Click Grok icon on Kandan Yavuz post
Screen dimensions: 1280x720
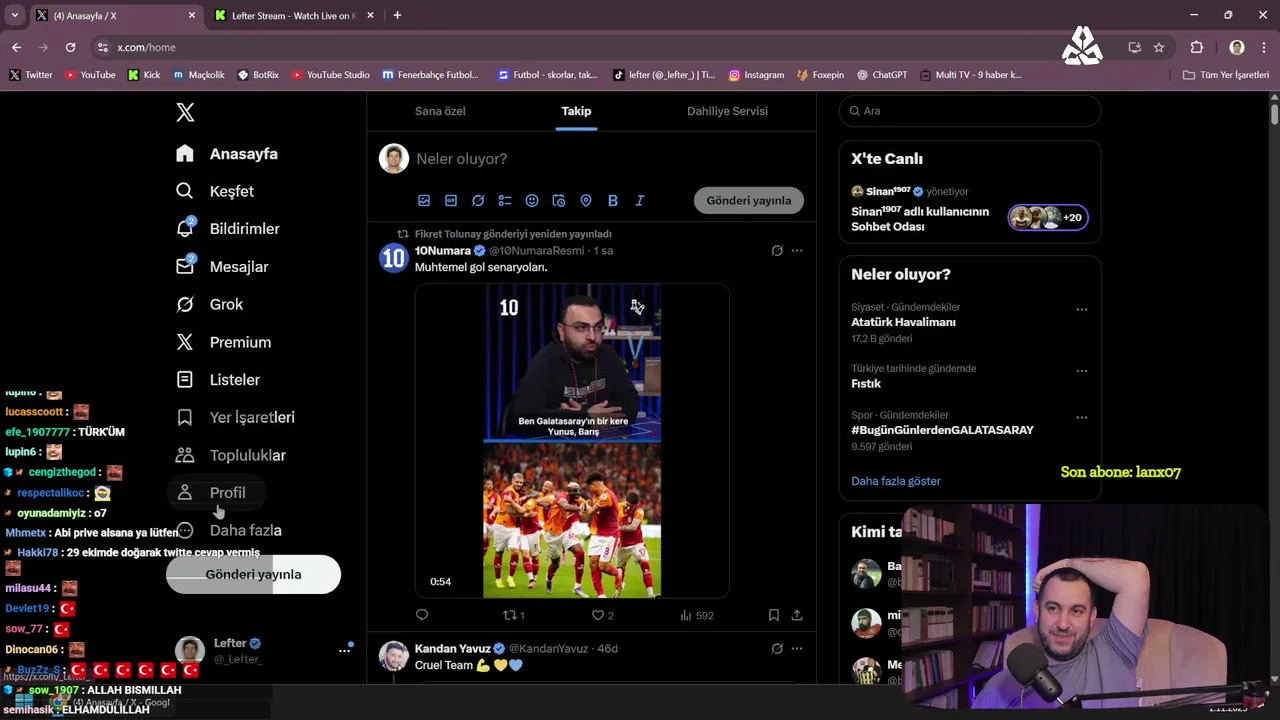[777, 649]
